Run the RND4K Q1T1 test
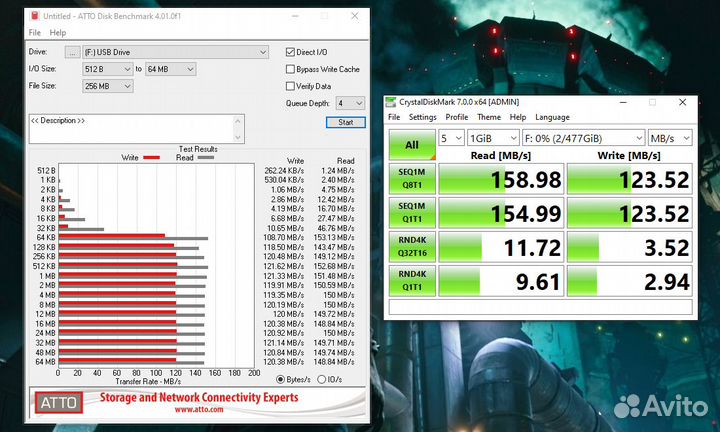 [411, 283]
